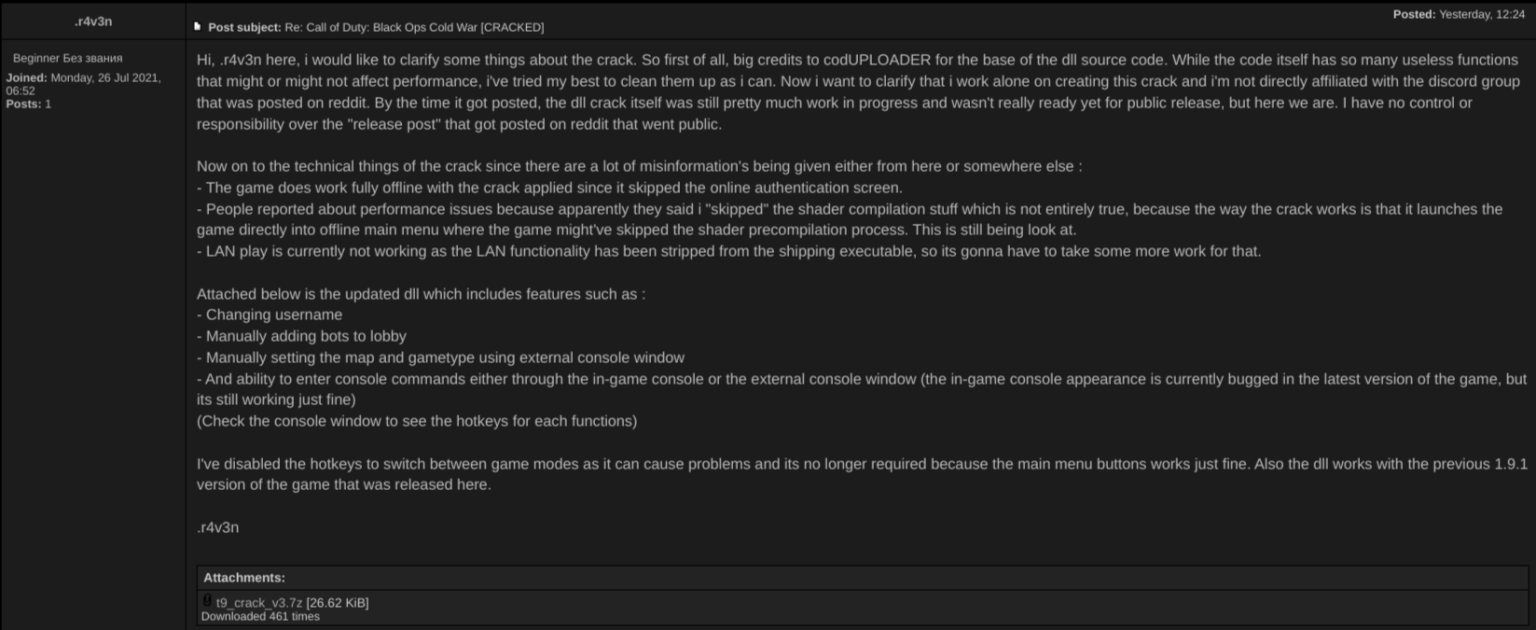Click the Downloaded 461 times text
Image resolution: width=1536 pixels, height=630 pixels.
pyautogui.click(x=260, y=617)
